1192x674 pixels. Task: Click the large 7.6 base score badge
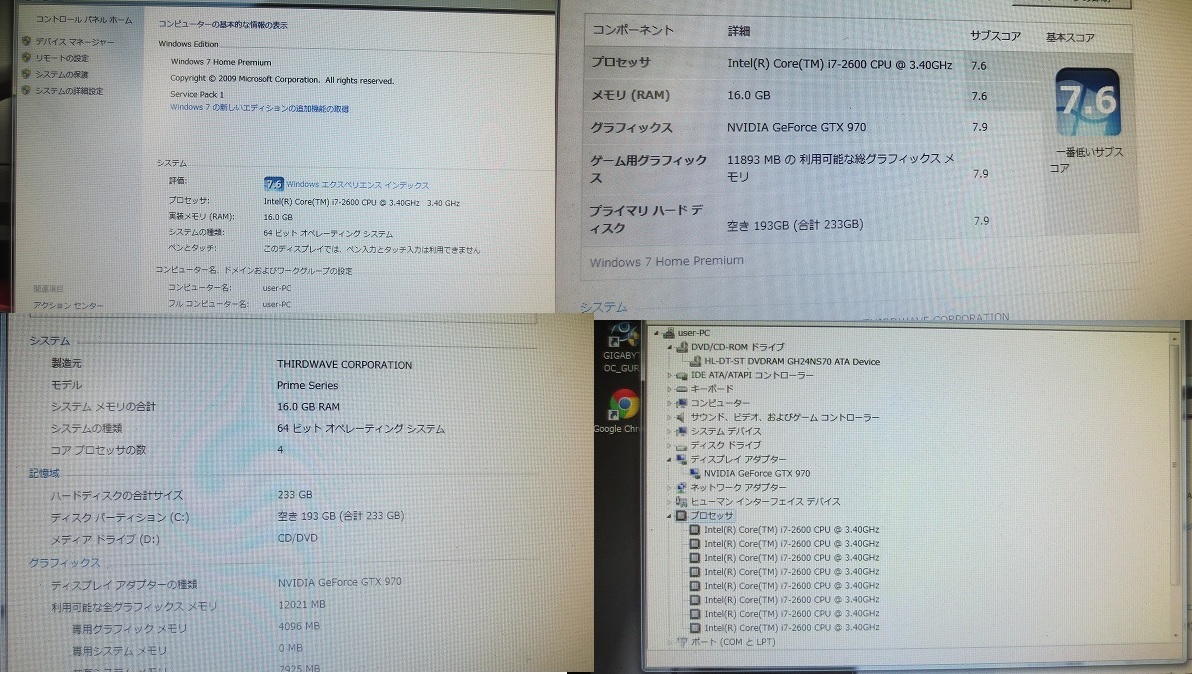coord(1088,102)
